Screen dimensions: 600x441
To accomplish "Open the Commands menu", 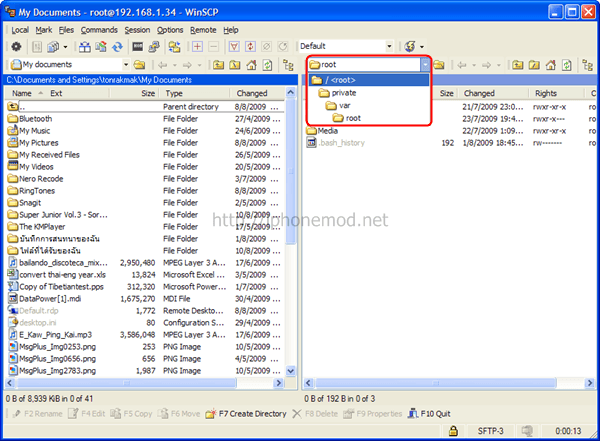I will [x=99, y=30].
